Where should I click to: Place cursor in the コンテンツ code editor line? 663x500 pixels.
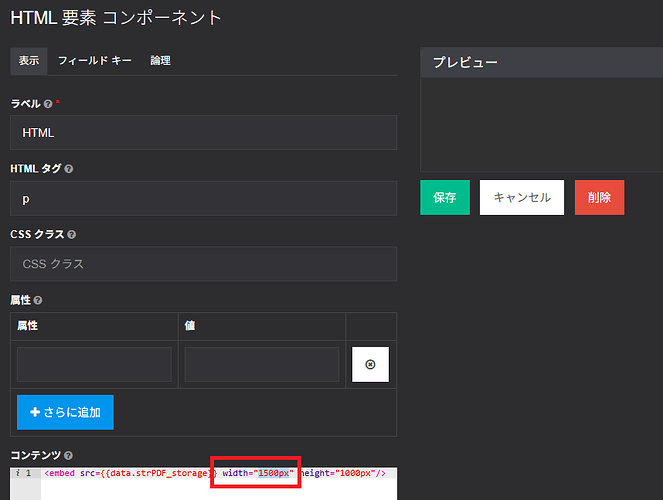(x=219, y=473)
